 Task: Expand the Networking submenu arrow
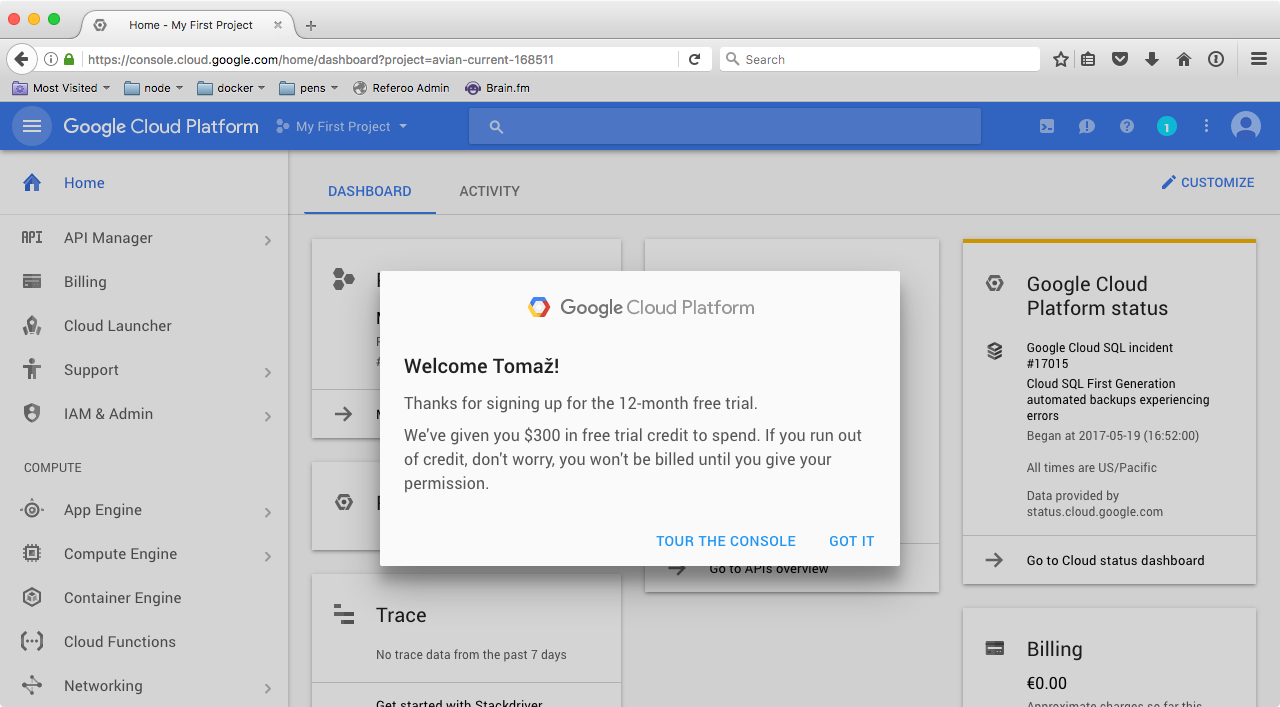[268, 688]
